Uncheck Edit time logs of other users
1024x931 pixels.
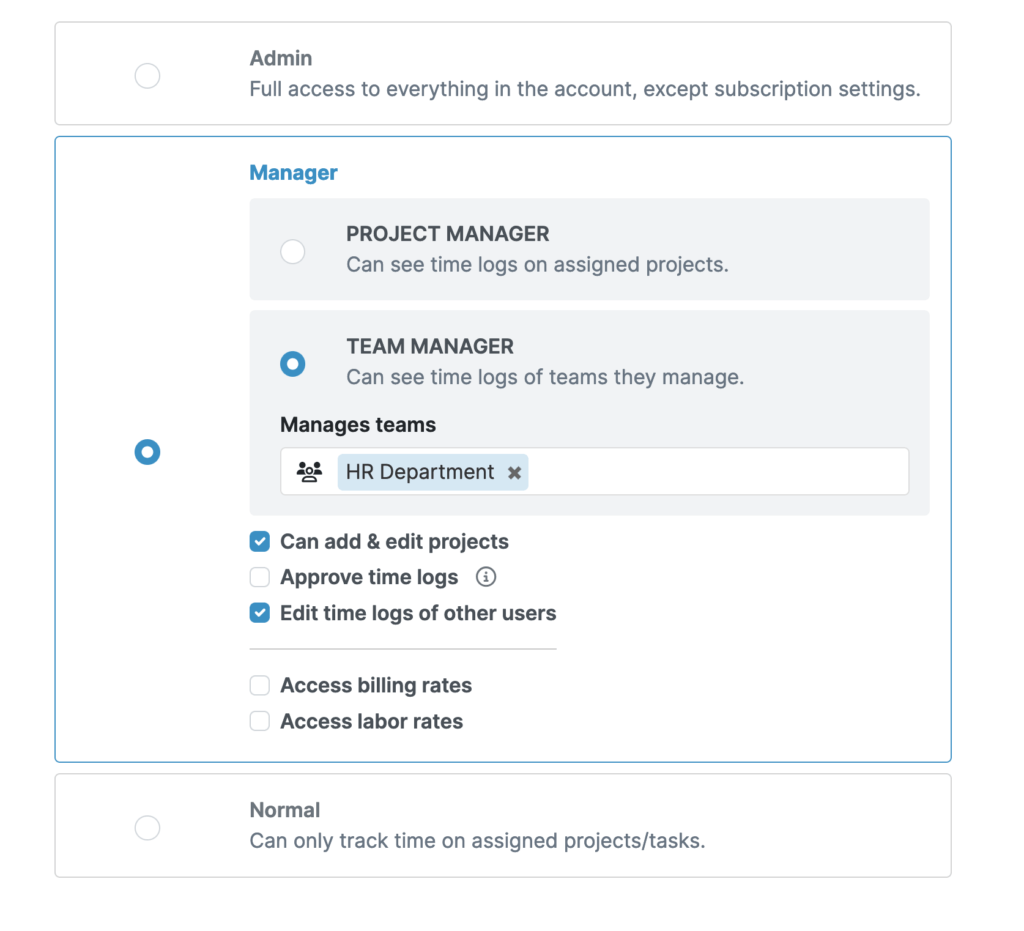[x=260, y=613]
